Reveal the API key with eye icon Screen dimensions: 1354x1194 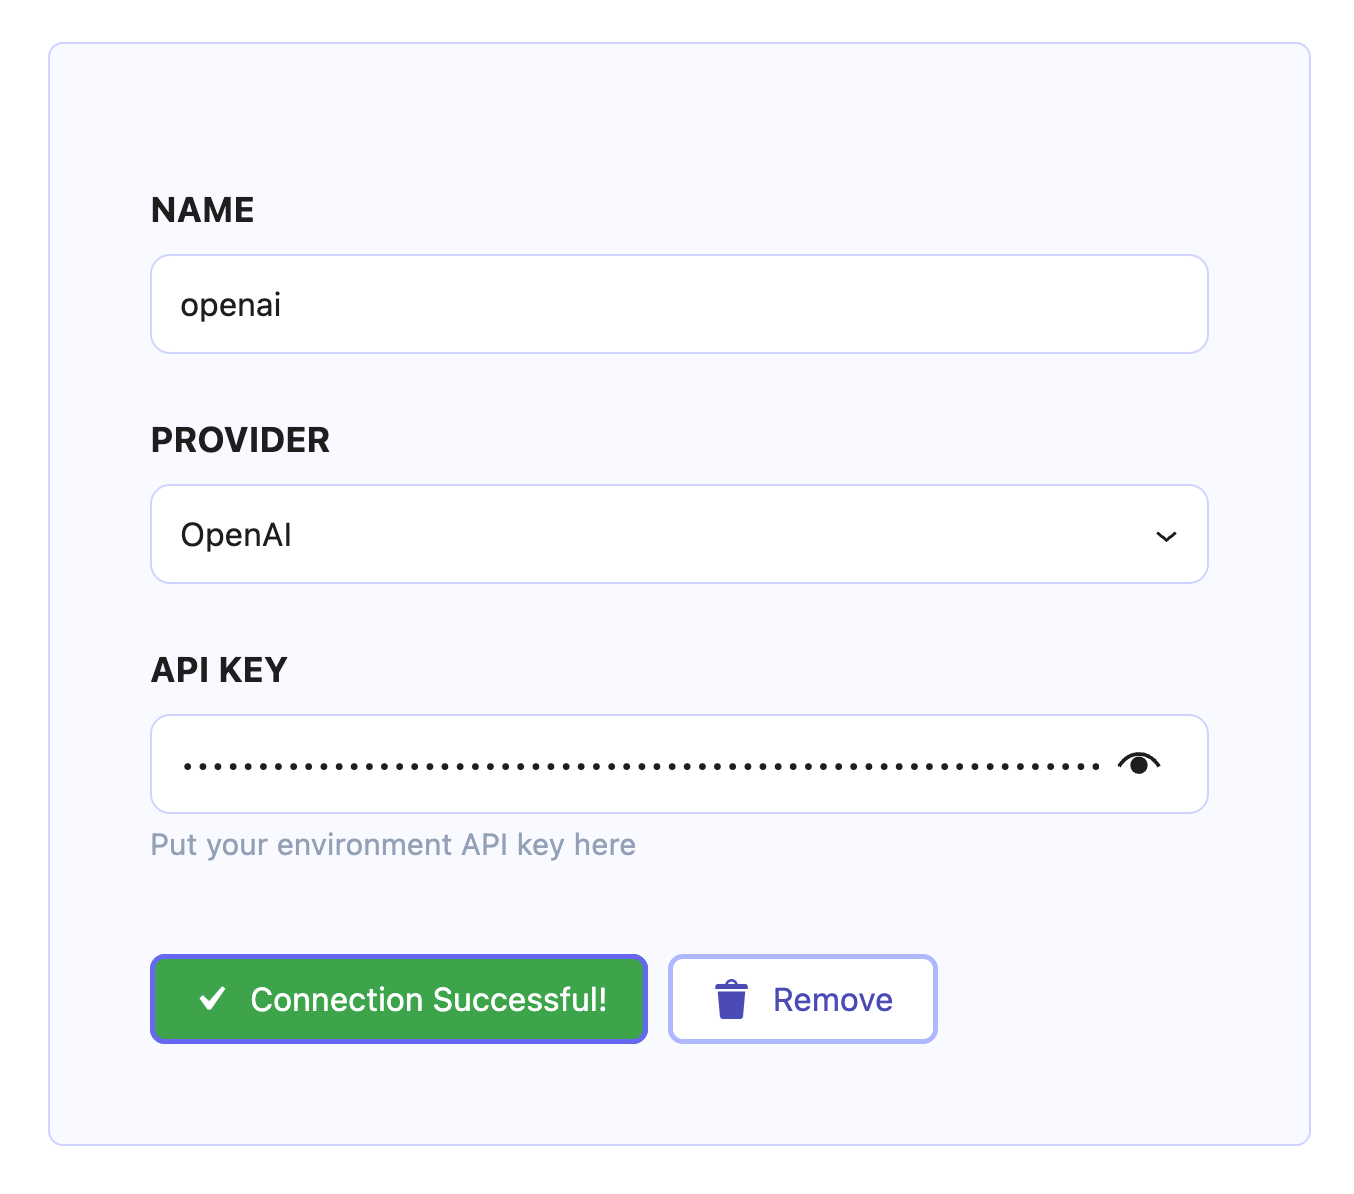[1138, 765]
